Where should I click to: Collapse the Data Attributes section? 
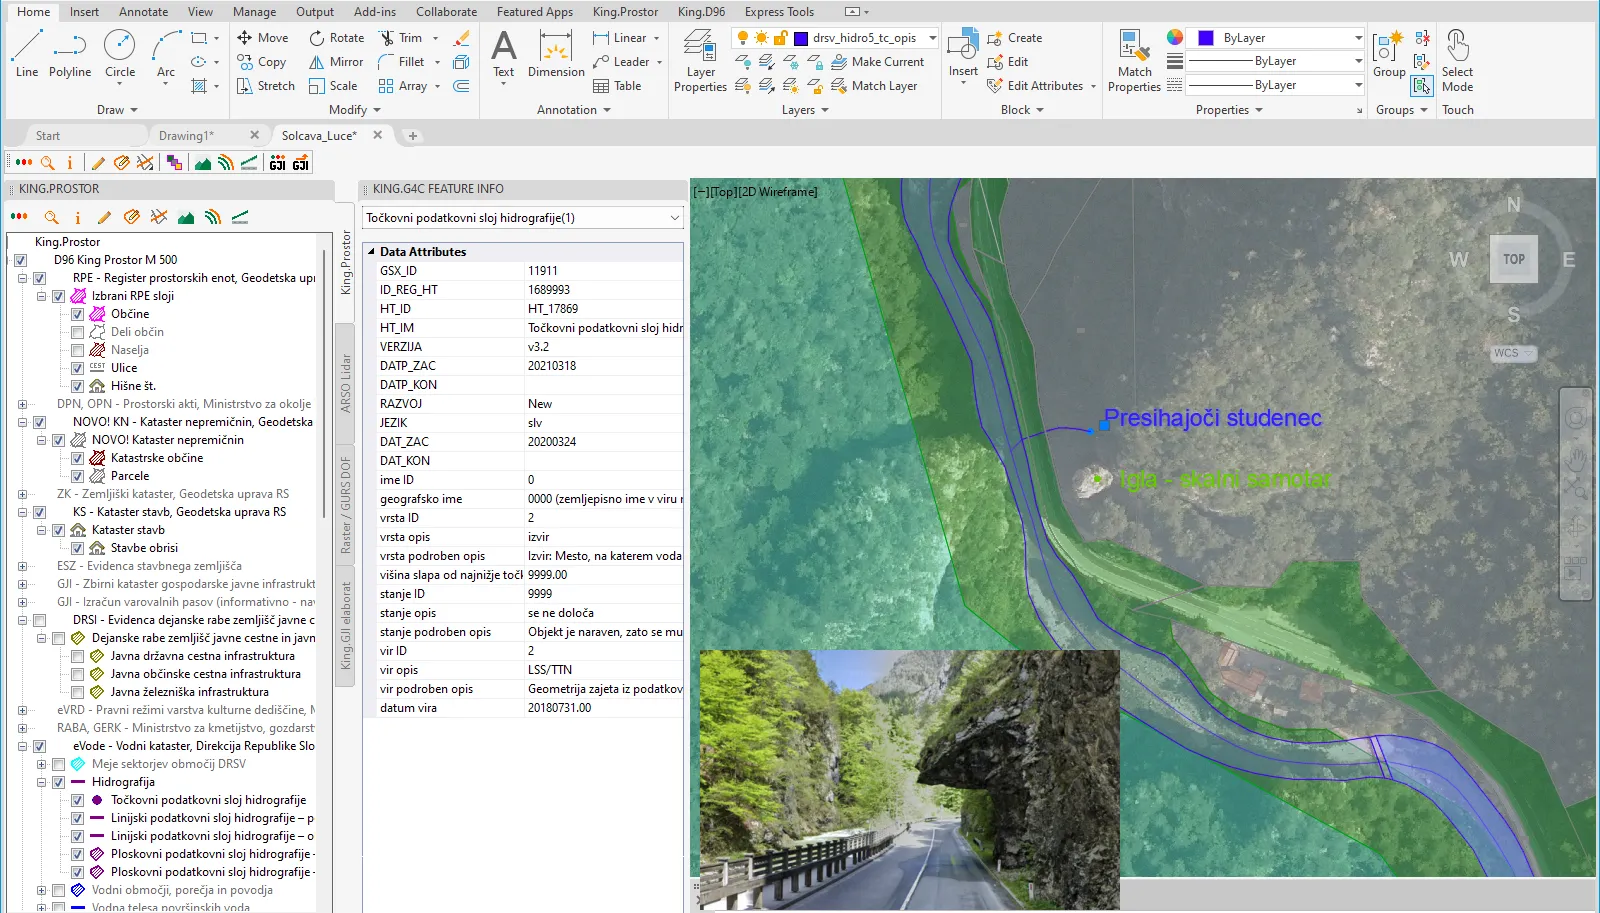pyautogui.click(x=371, y=252)
